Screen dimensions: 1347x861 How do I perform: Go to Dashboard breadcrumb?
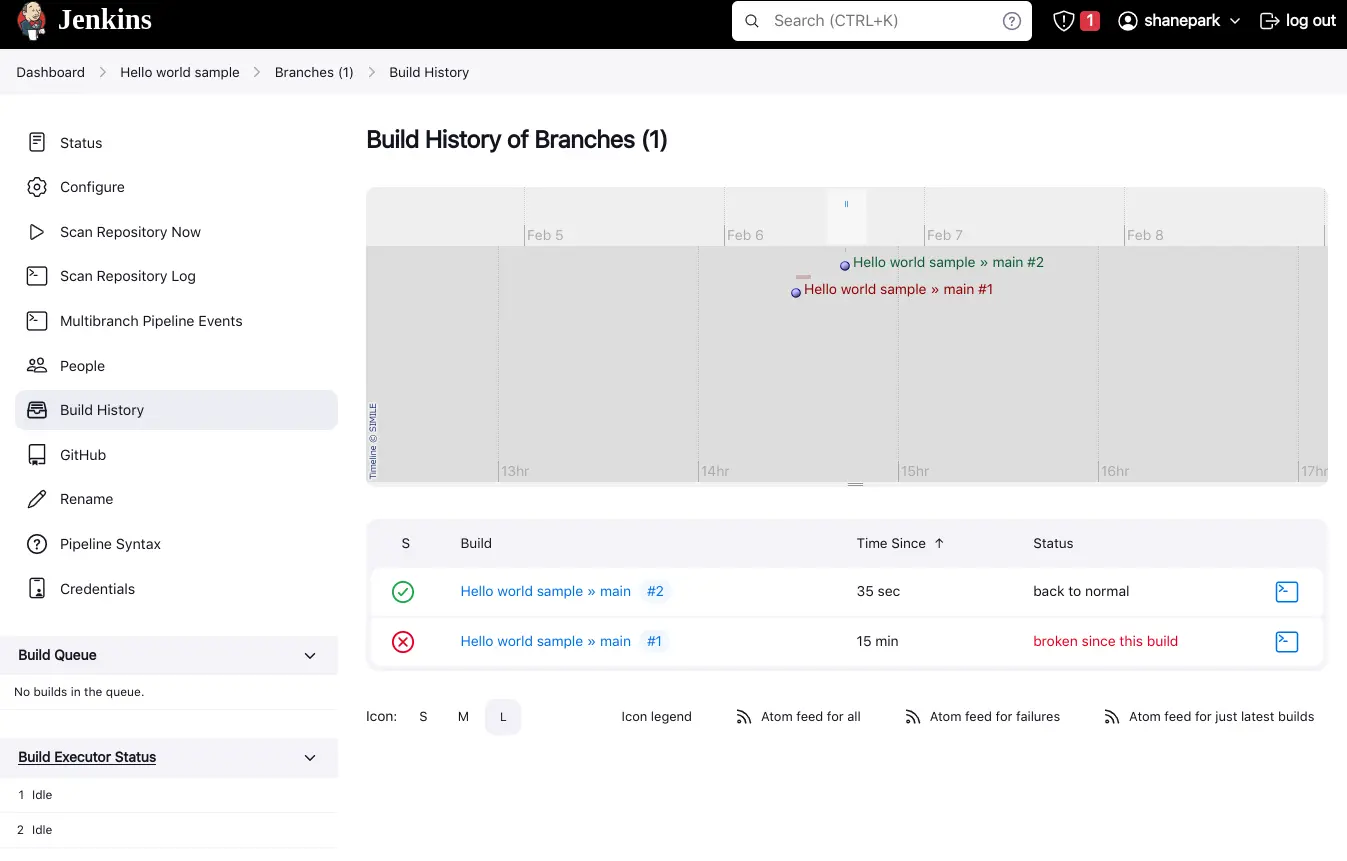point(50,72)
